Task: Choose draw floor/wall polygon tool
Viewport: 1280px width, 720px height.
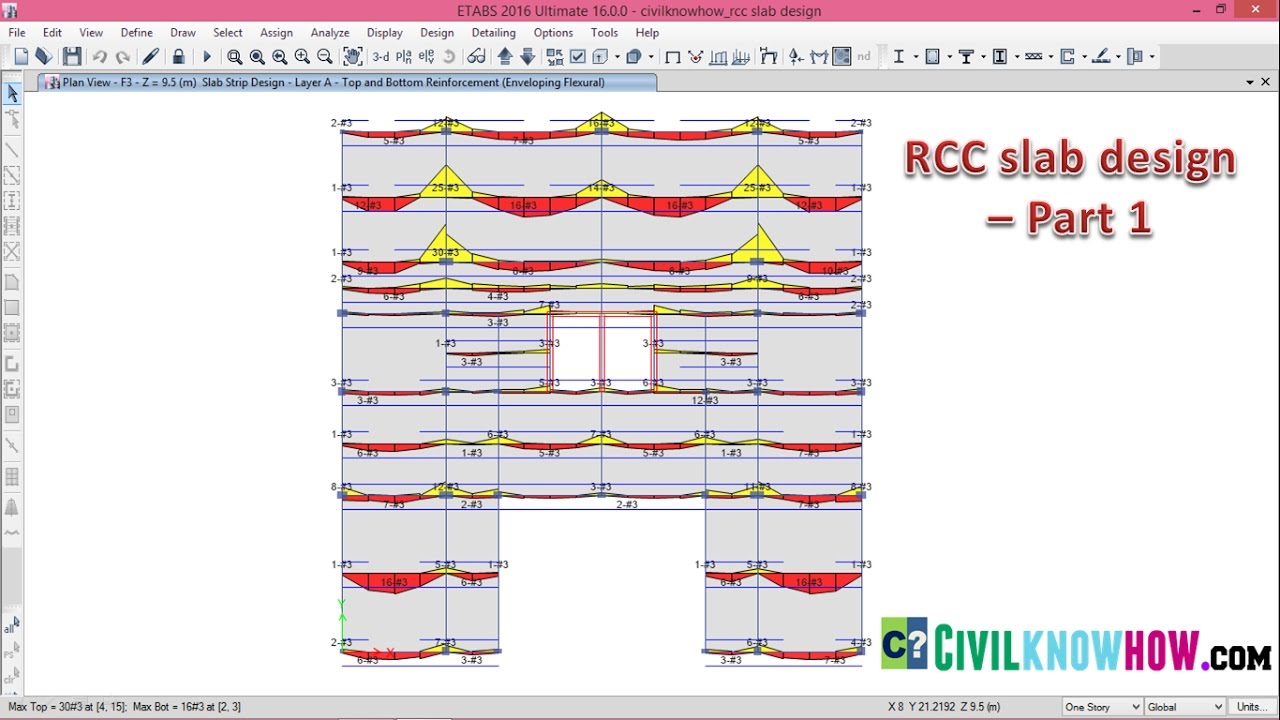Action: (x=12, y=282)
